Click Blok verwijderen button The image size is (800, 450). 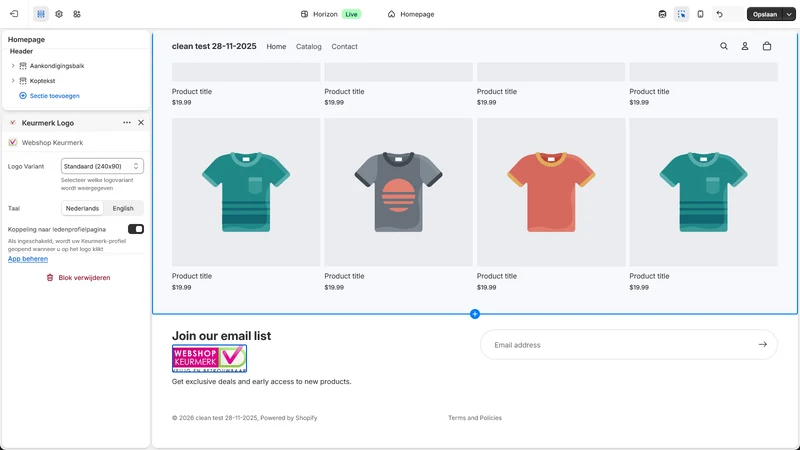point(78,278)
